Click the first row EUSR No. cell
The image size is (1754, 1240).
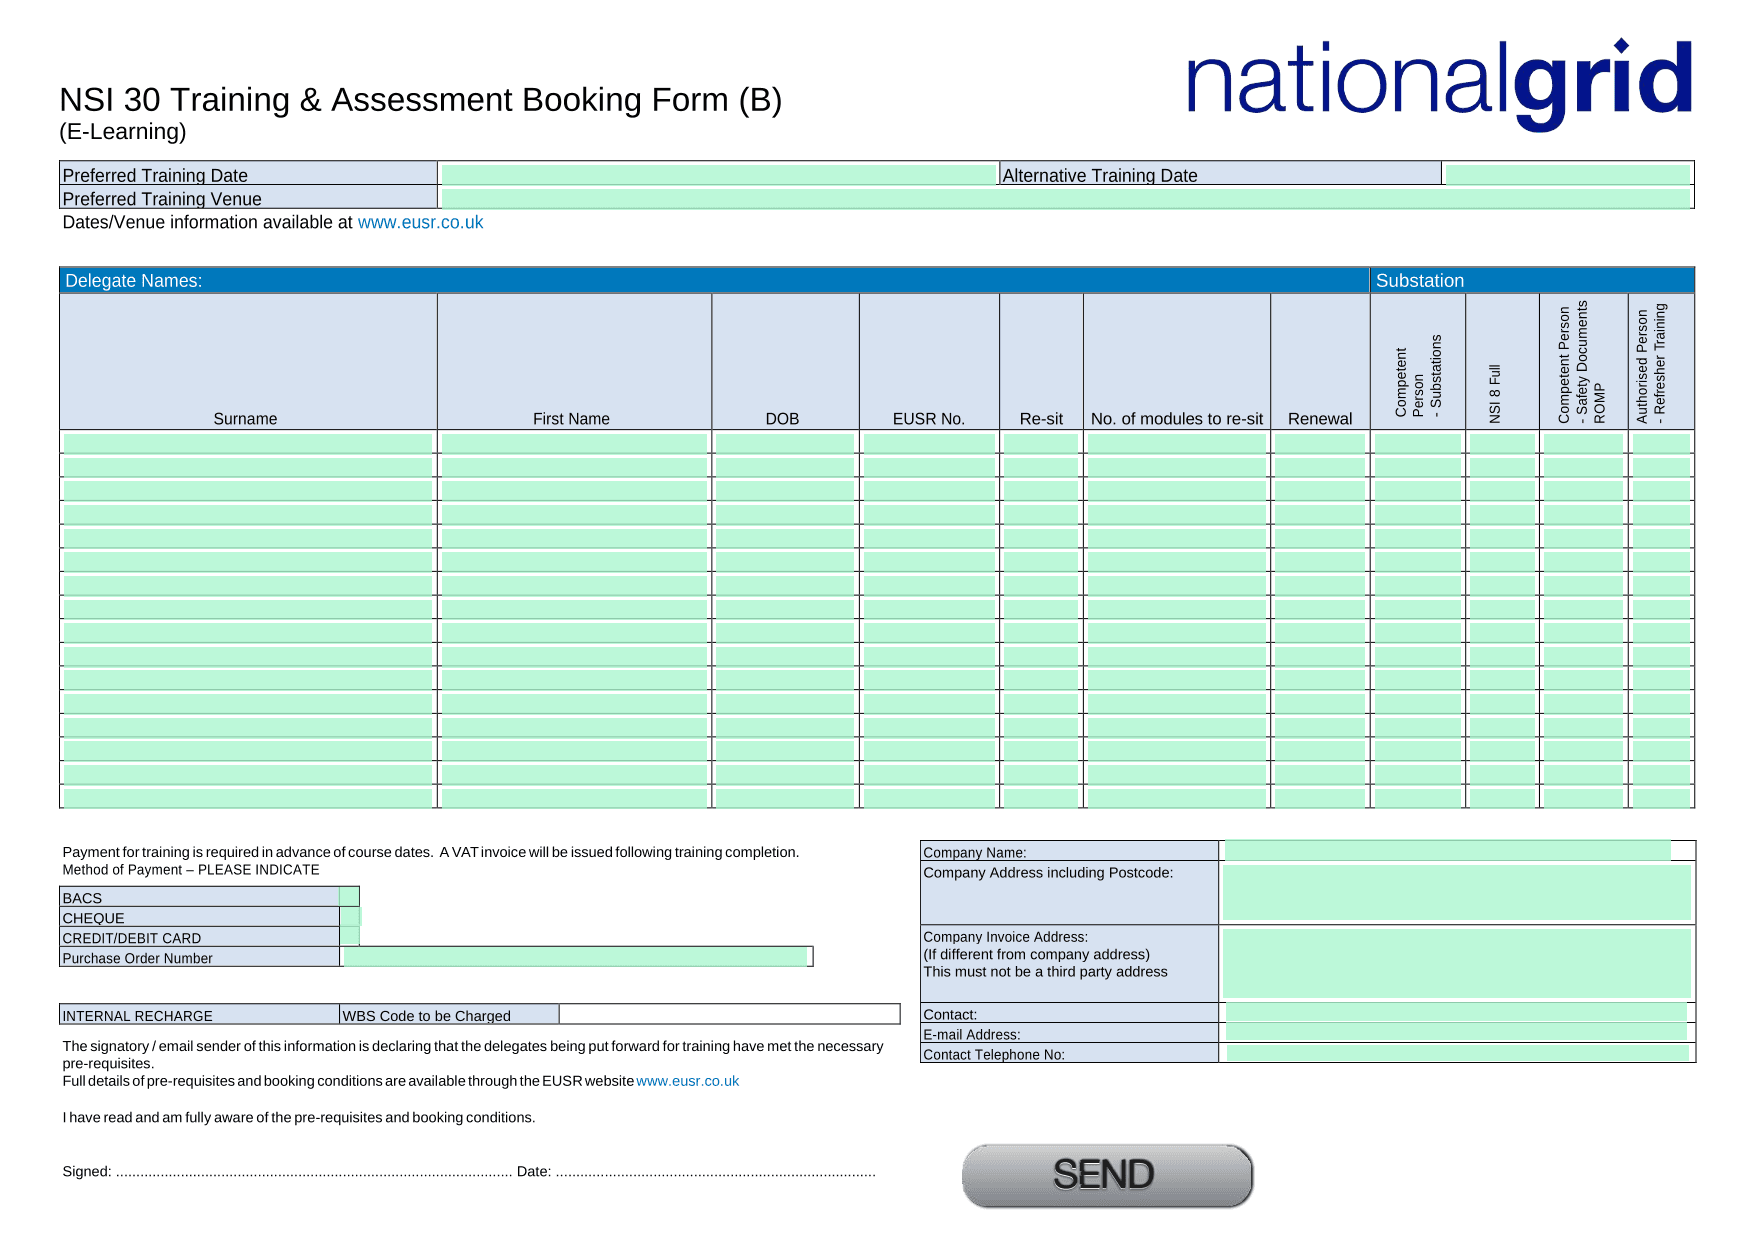pos(929,442)
